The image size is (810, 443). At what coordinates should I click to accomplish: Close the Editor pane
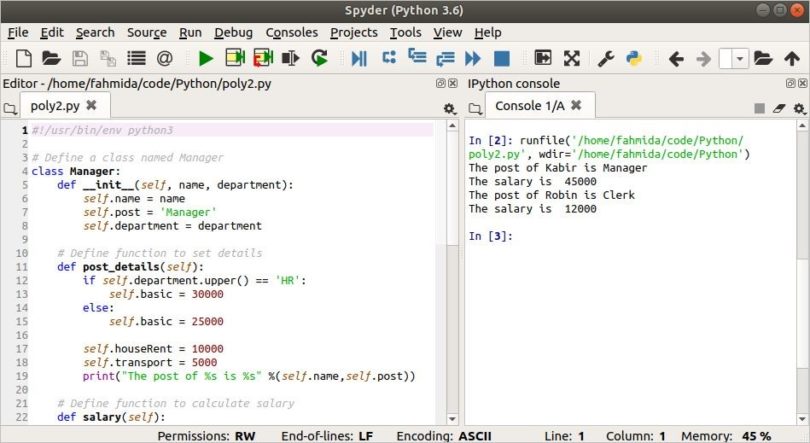pyautogui.click(x=453, y=83)
